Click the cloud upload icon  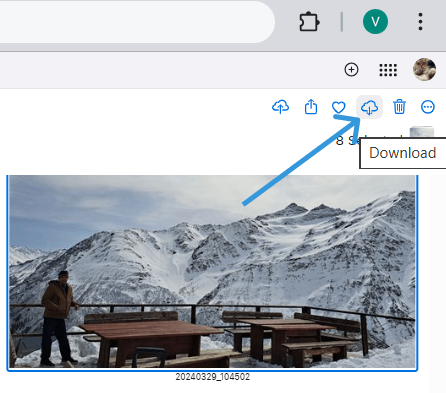point(280,107)
